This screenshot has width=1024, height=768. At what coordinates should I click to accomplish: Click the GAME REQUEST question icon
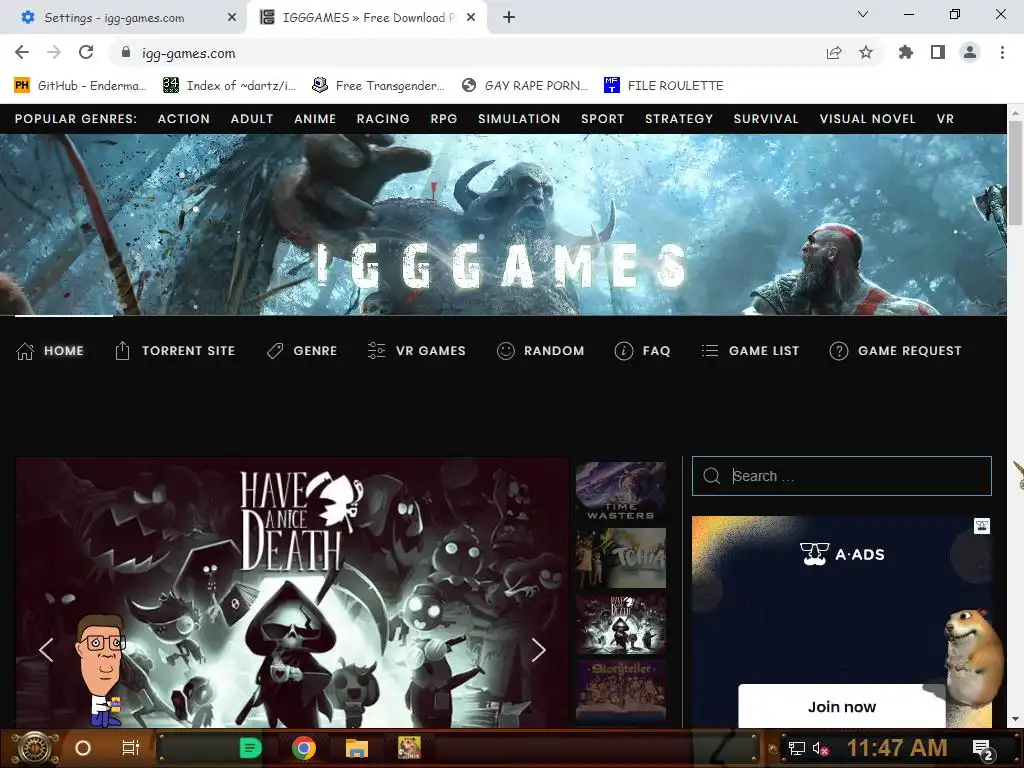(839, 351)
